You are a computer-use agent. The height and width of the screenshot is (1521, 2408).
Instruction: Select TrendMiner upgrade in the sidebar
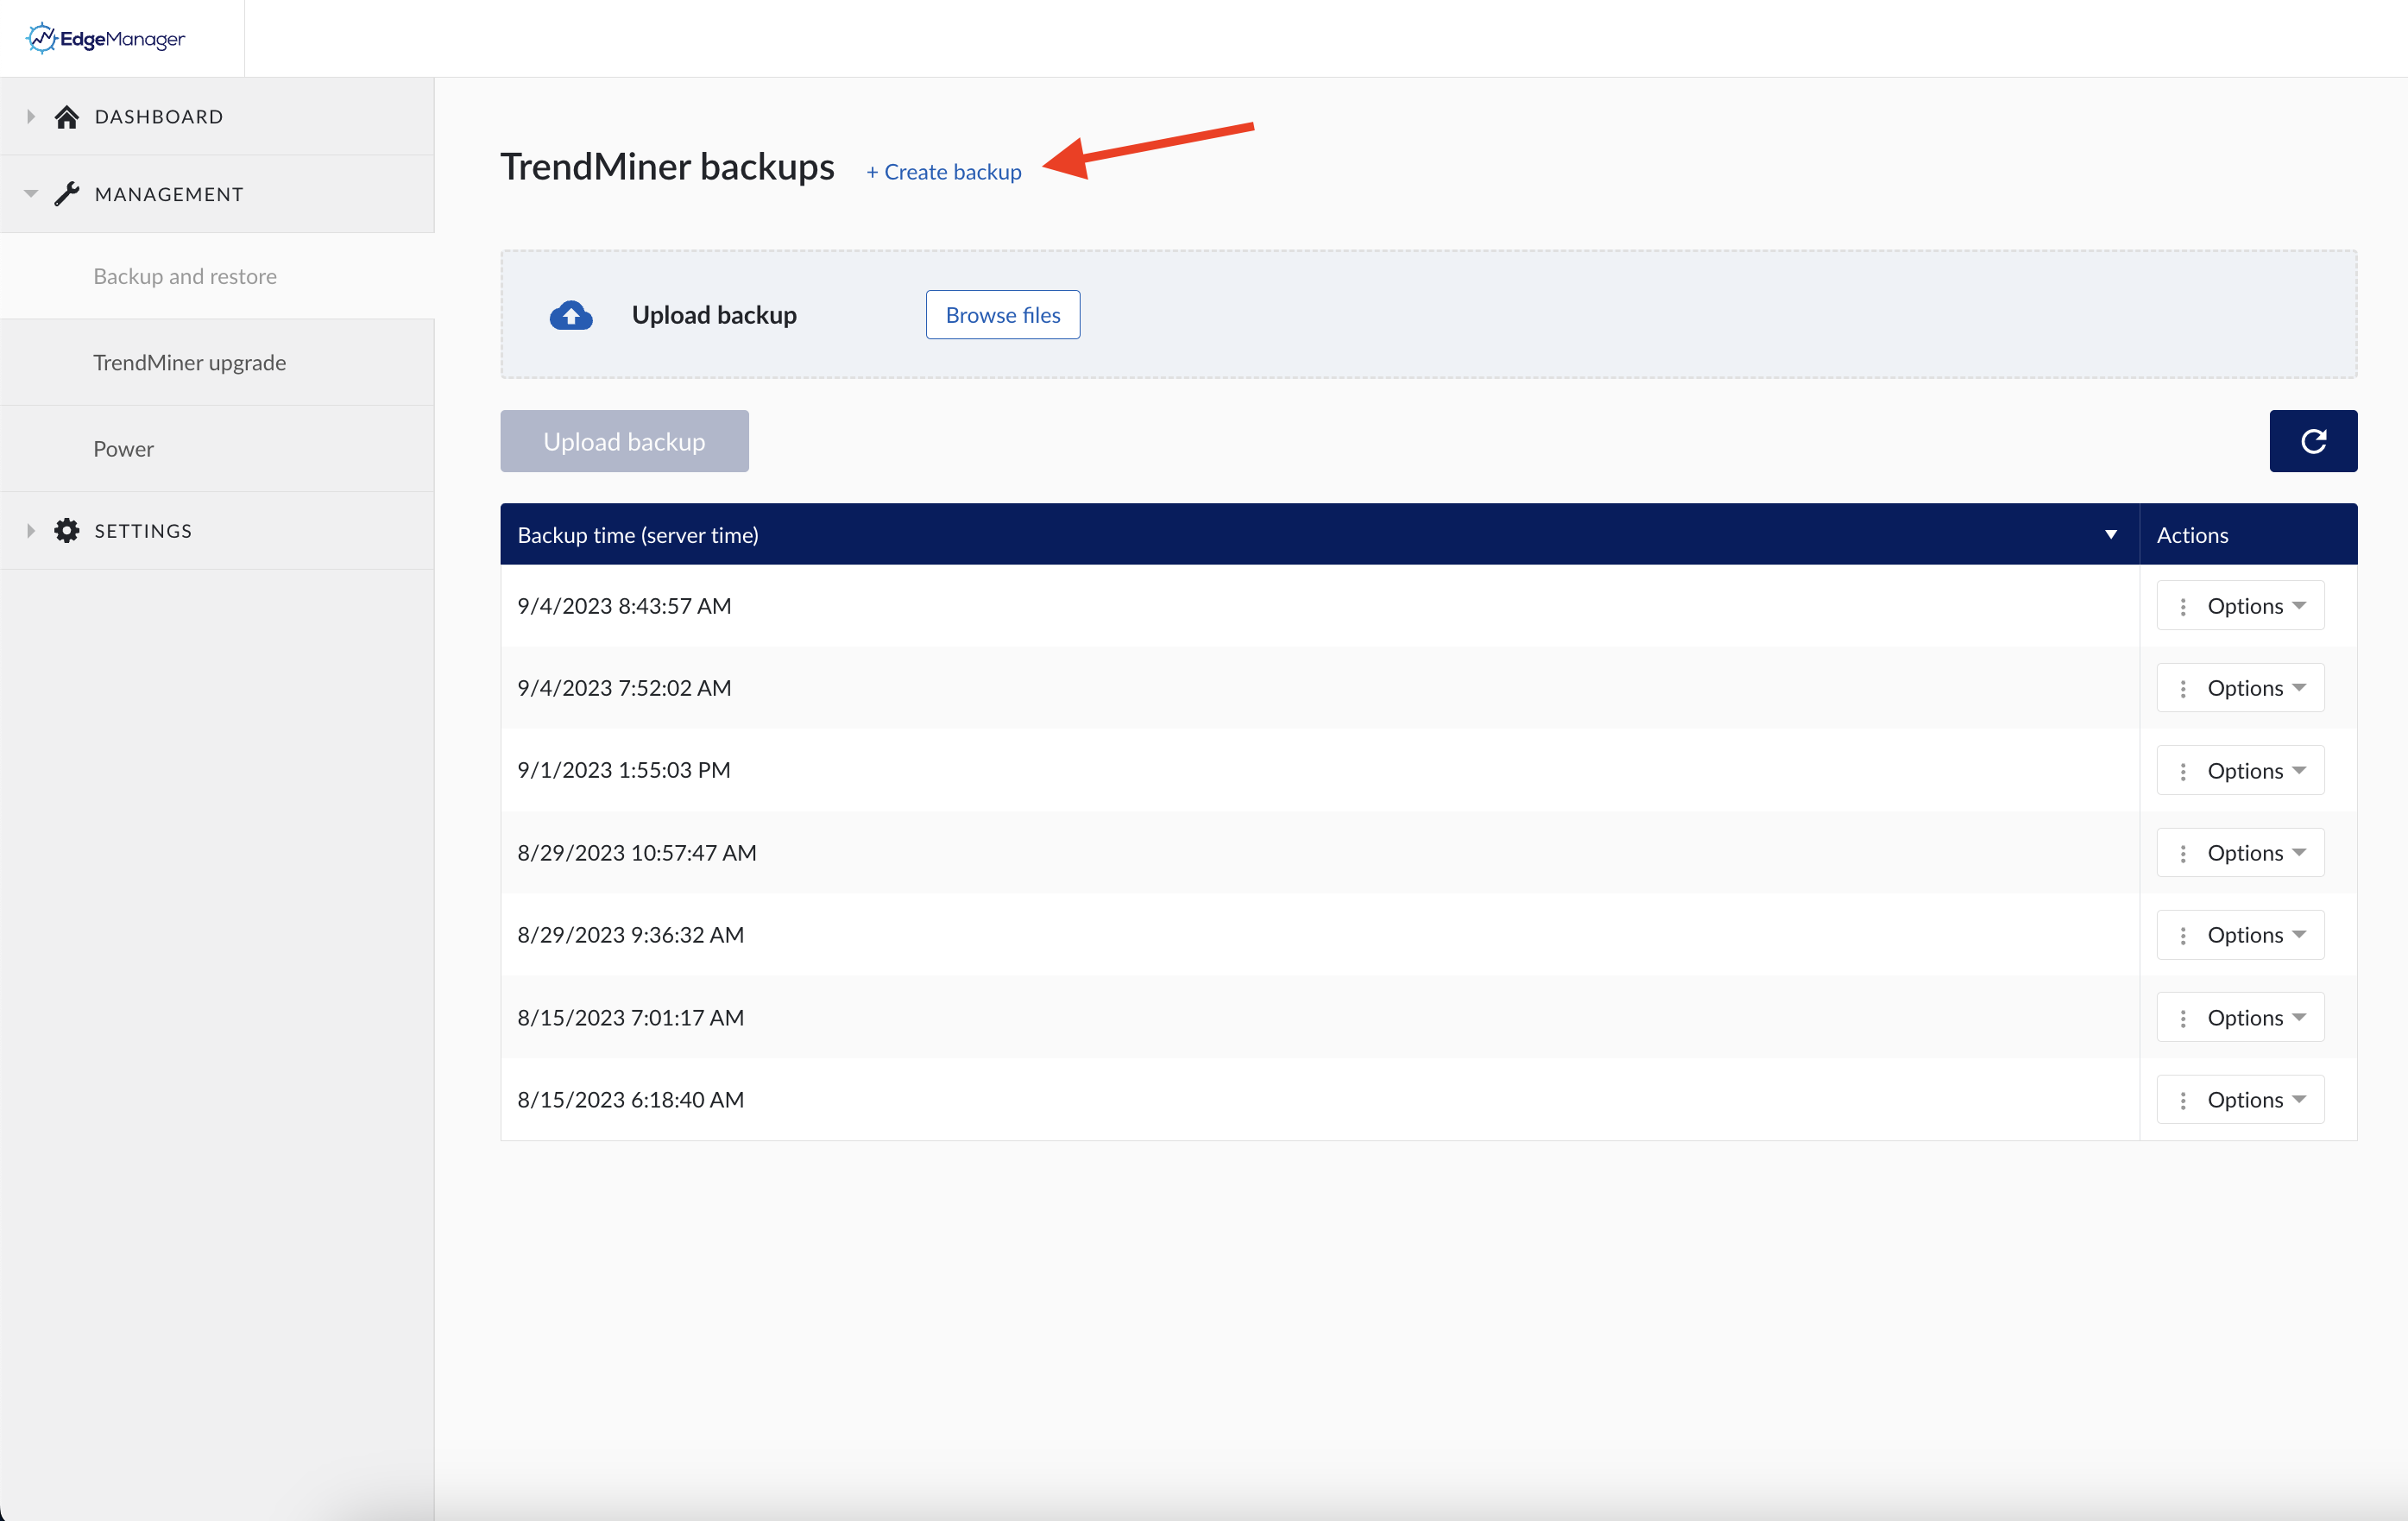click(x=189, y=362)
